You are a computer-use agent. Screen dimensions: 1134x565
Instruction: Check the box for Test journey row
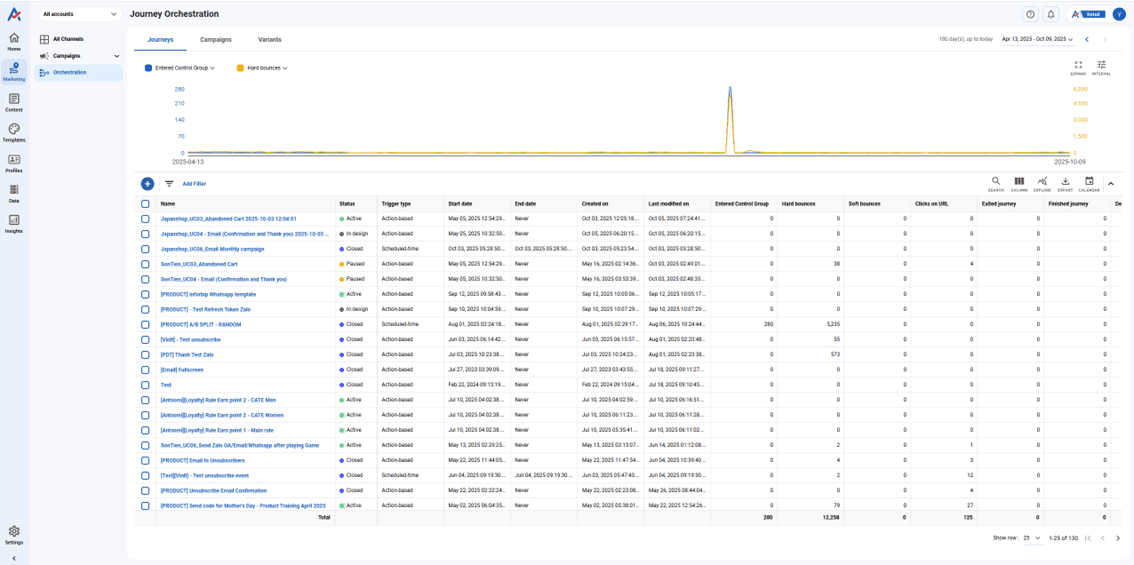tap(145, 385)
